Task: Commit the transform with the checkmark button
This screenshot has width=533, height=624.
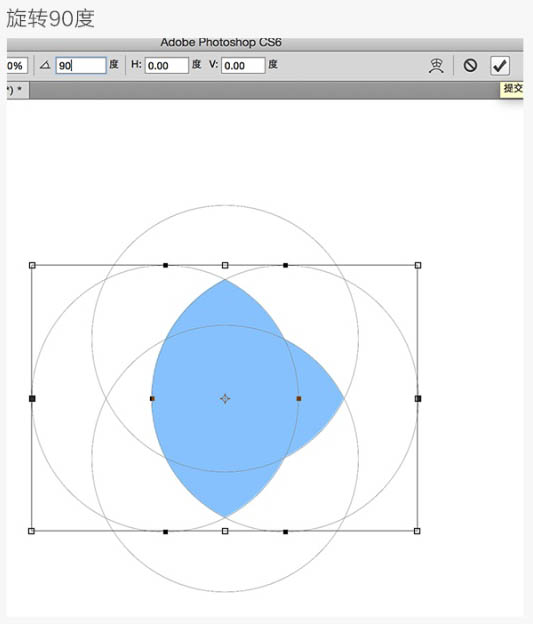Action: 500,65
